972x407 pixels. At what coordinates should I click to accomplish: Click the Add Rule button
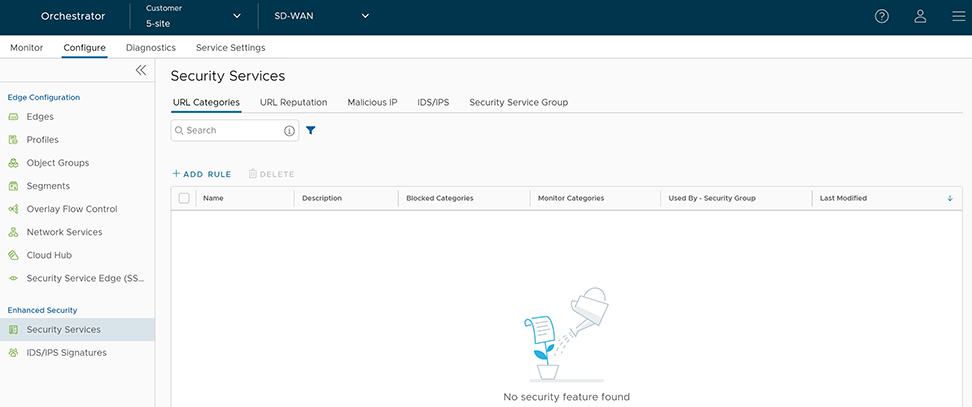(202, 174)
